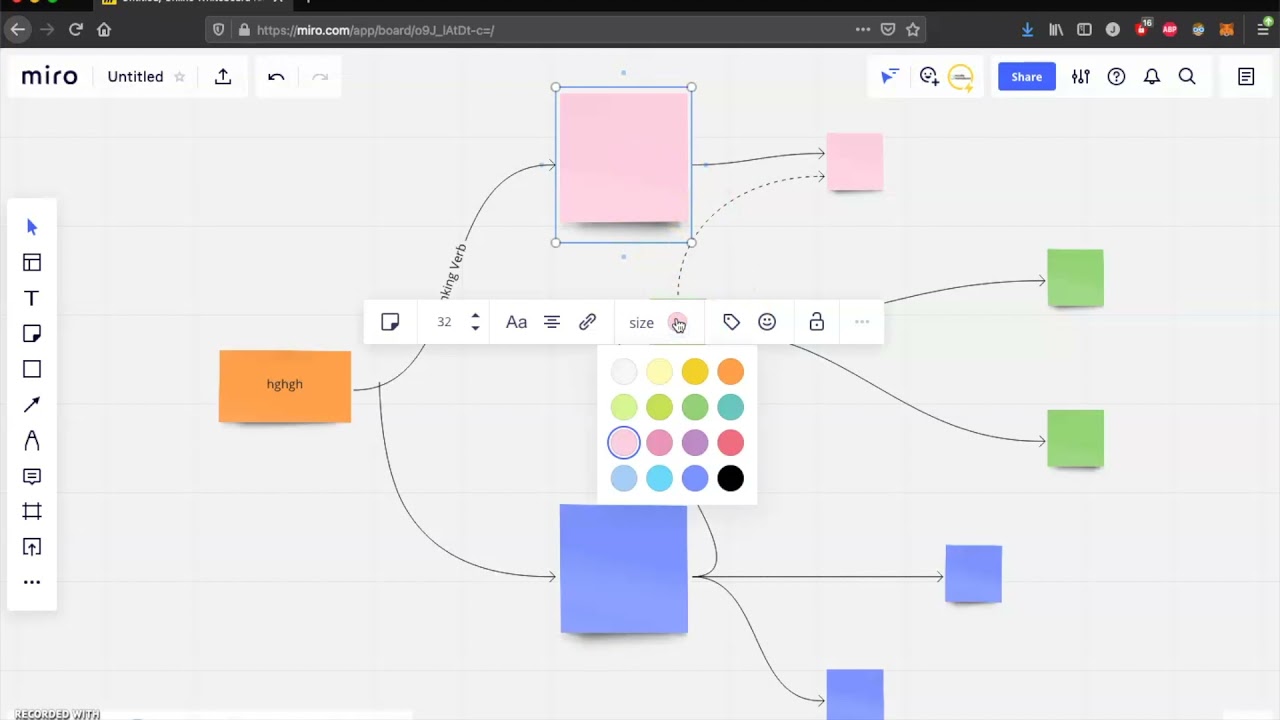
Task: Pick the orange color swatch
Action: pyautogui.click(x=730, y=372)
